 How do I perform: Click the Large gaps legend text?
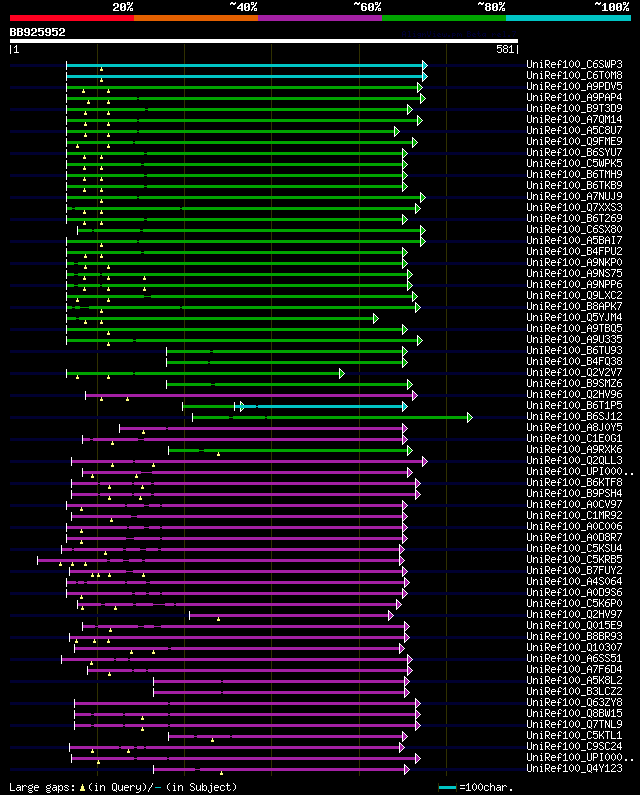(123, 787)
